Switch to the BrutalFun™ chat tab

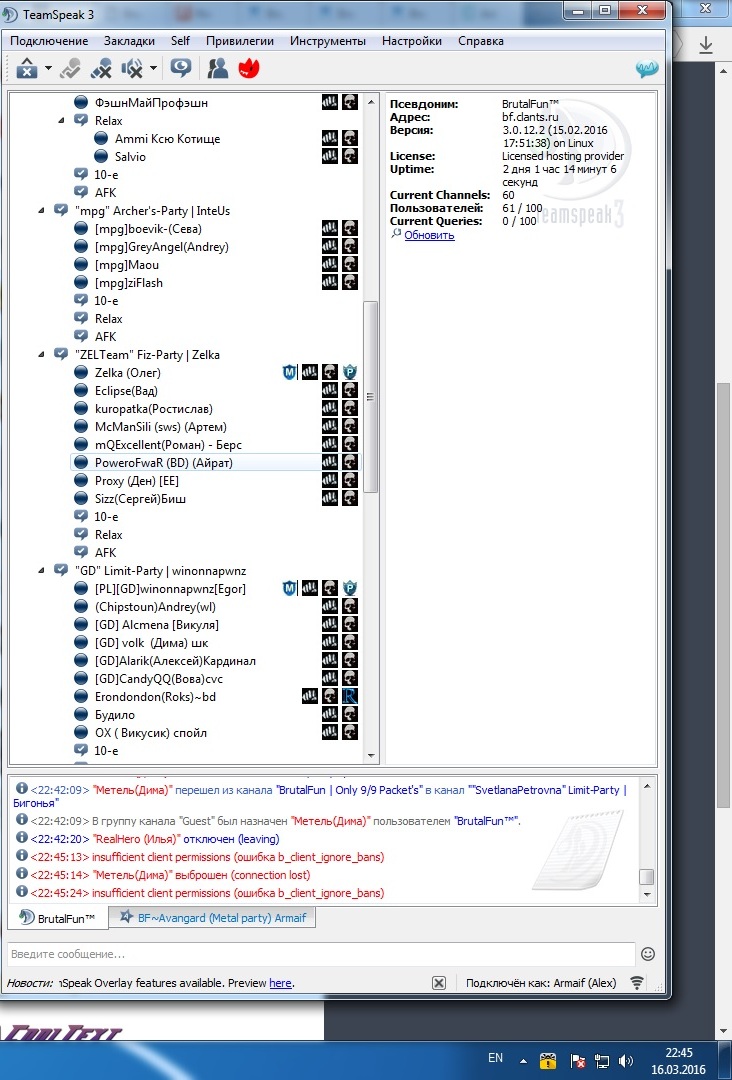point(58,918)
